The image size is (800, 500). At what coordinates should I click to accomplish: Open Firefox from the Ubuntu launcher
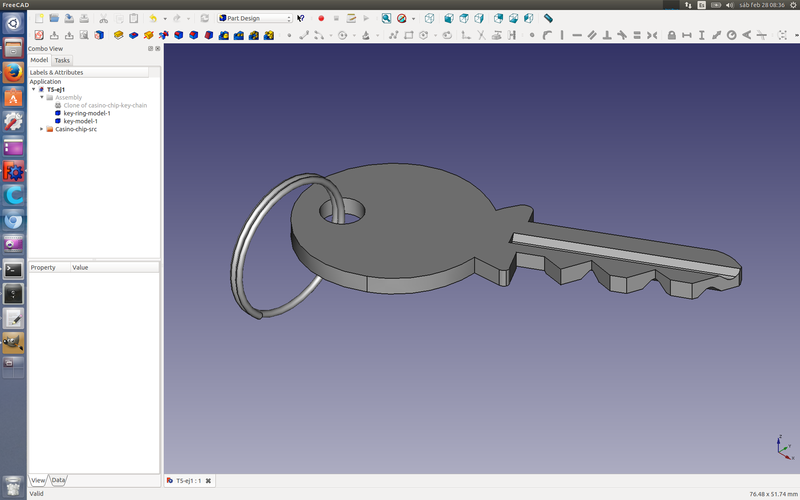coord(13,73)
